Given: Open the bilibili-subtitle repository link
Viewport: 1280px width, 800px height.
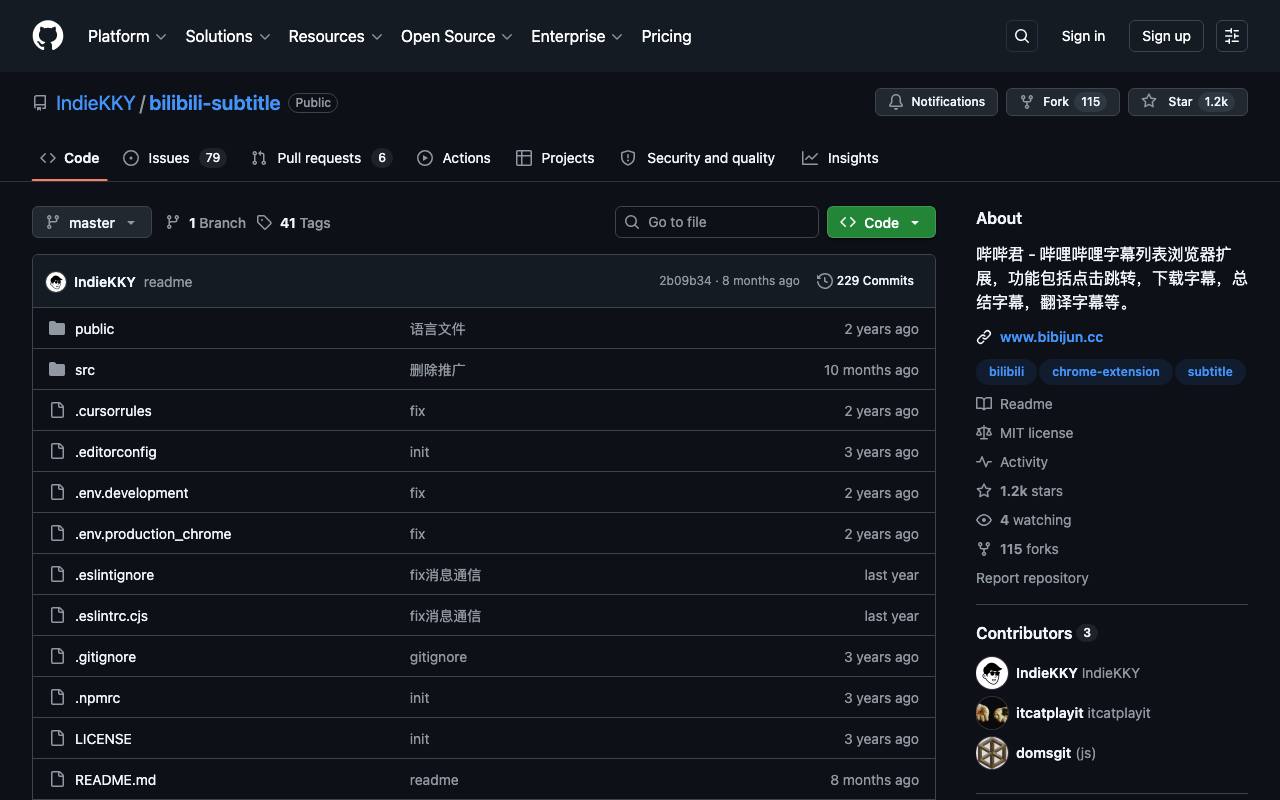Looking at the screenshot, I should click(214, 103).
